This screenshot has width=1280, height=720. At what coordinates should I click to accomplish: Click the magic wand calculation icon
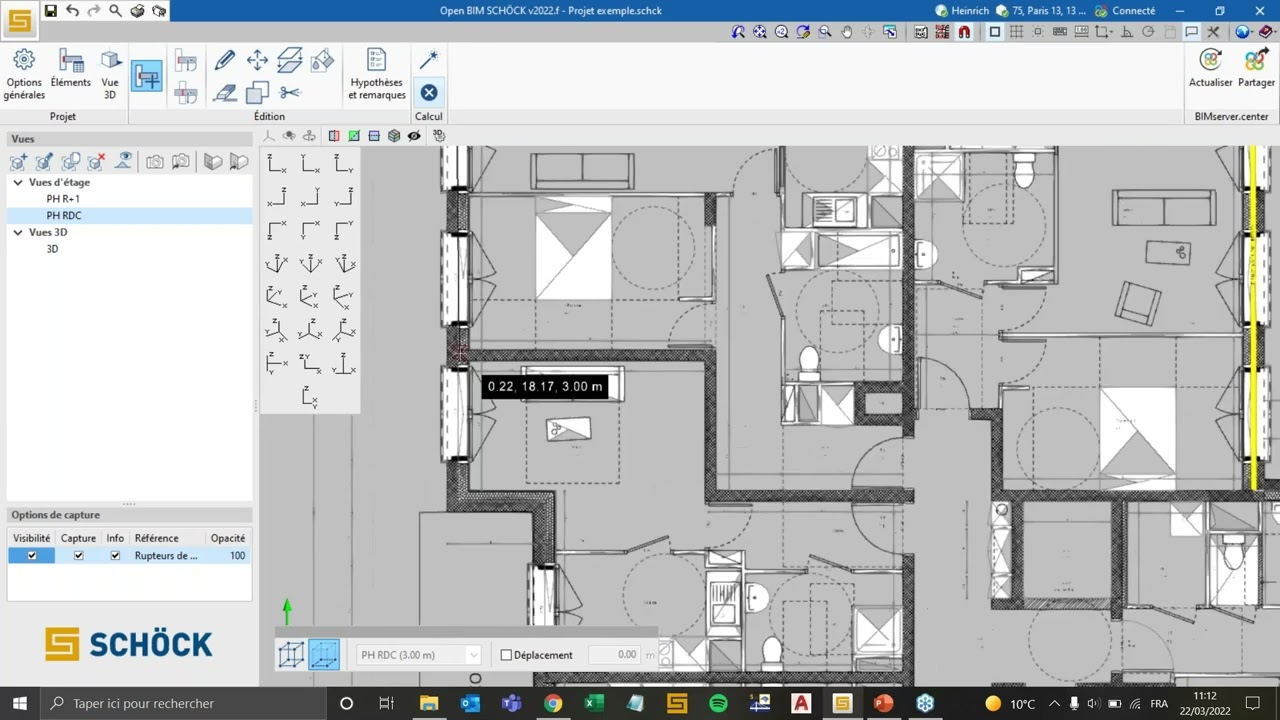coord(429,60)
